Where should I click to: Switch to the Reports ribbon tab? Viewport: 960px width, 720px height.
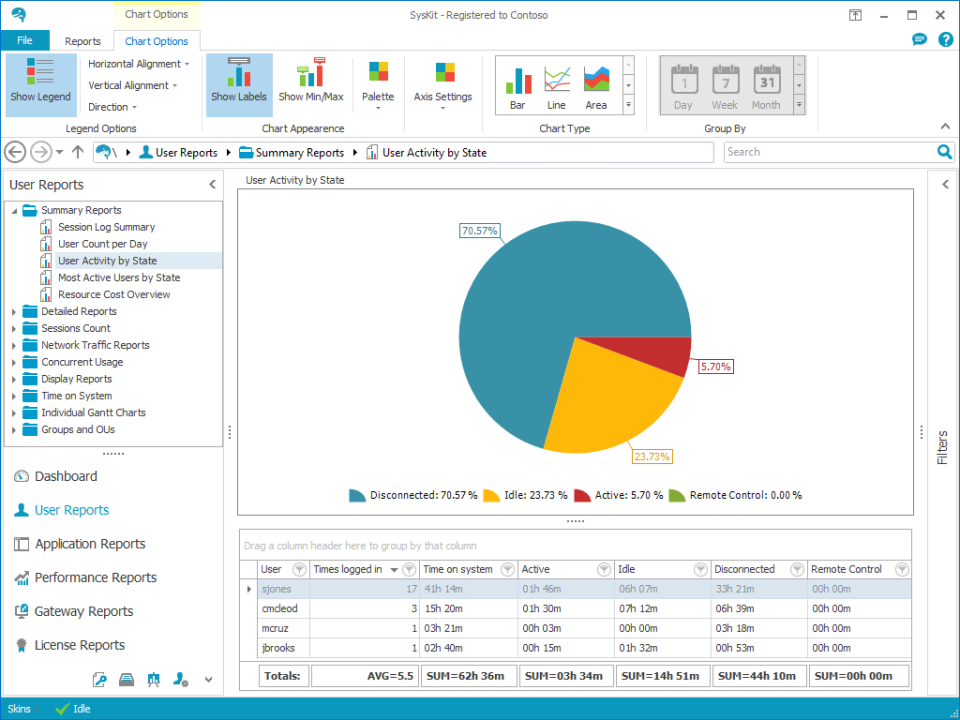(83, 41)
